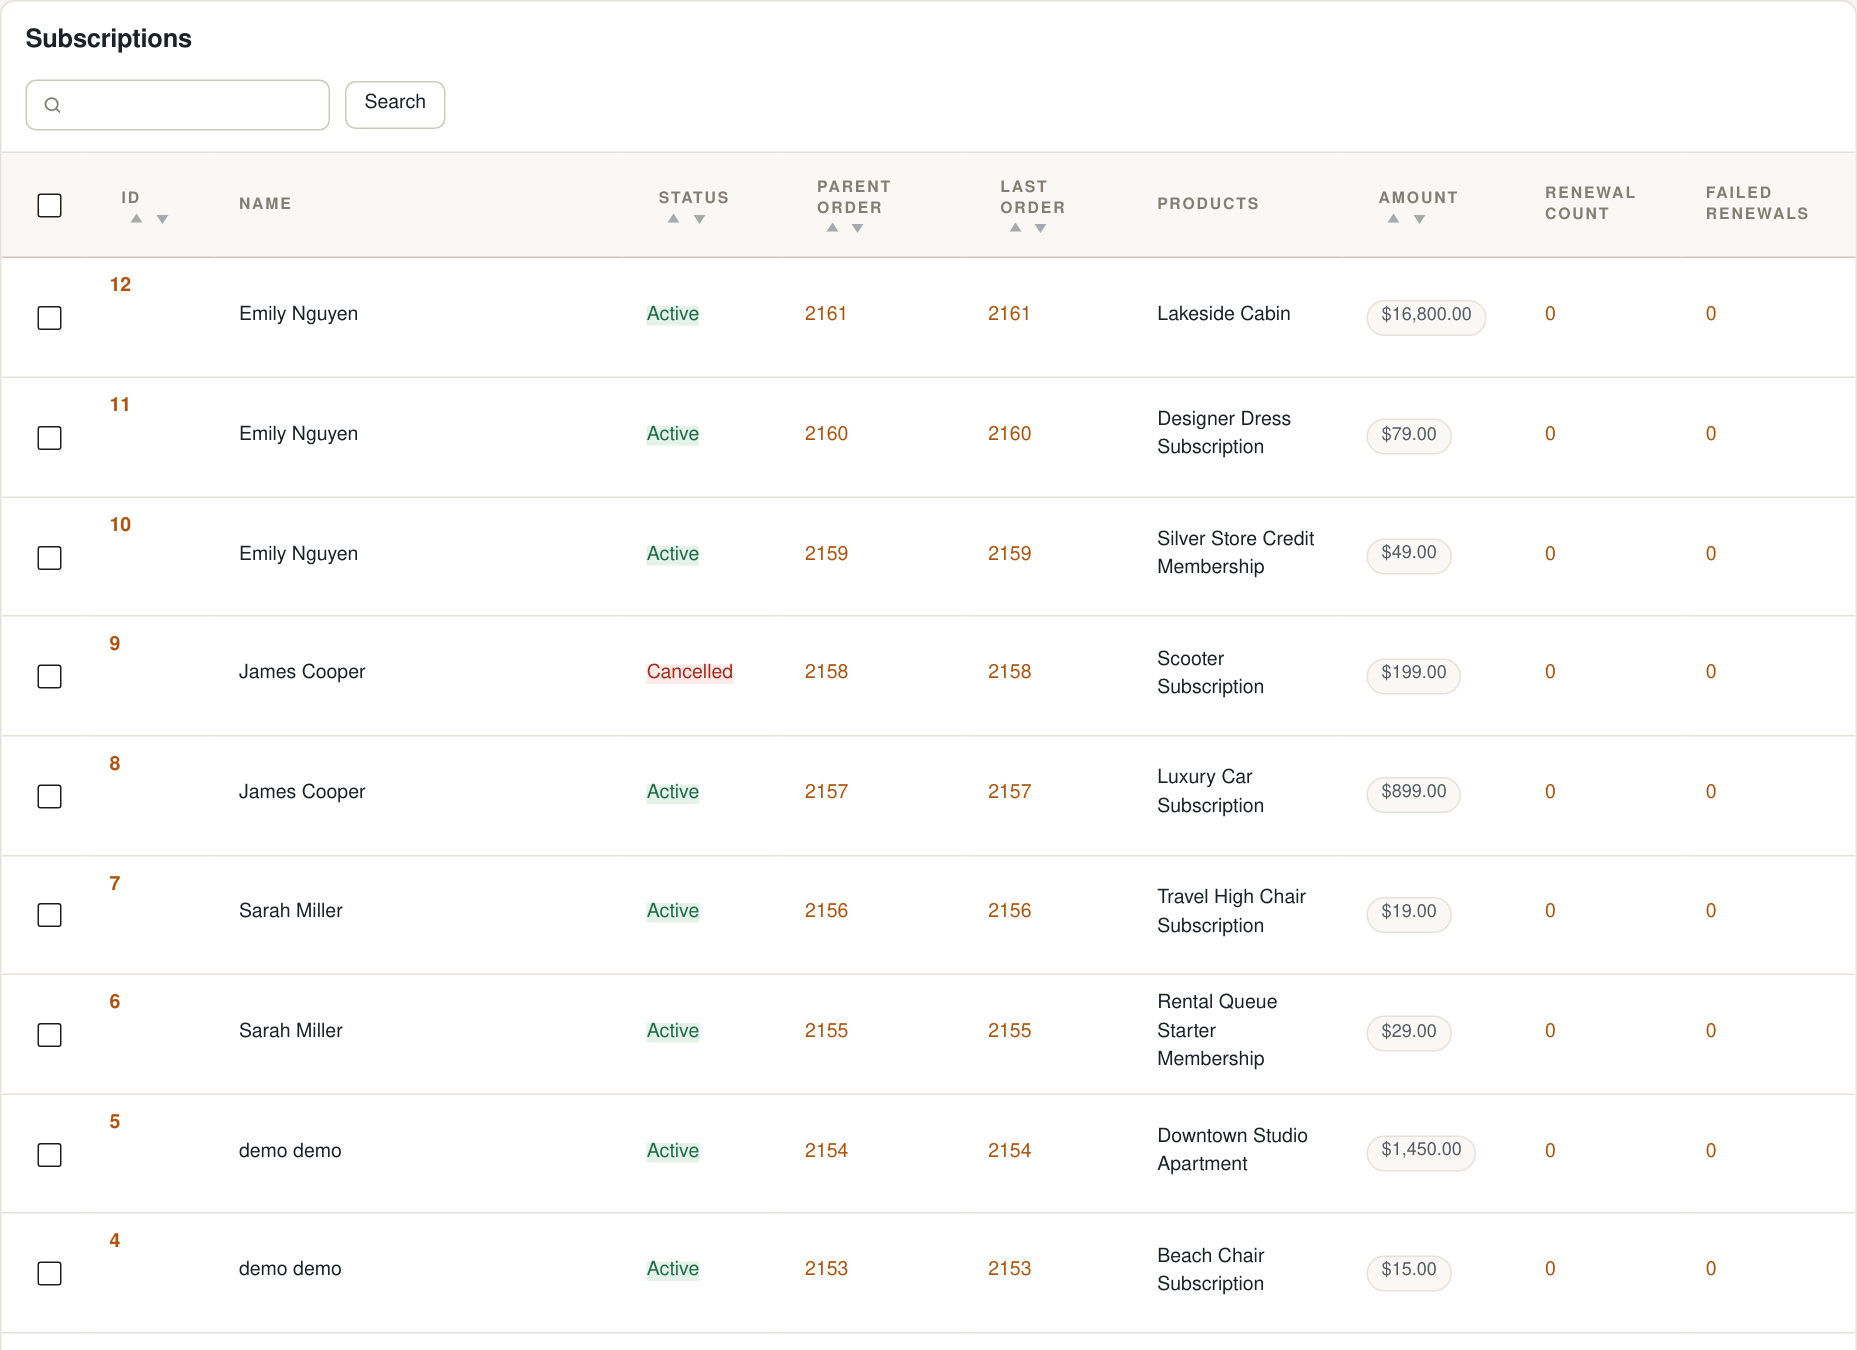Check the box for subscription 10
1857x1350 pixels.
[49, 558]
